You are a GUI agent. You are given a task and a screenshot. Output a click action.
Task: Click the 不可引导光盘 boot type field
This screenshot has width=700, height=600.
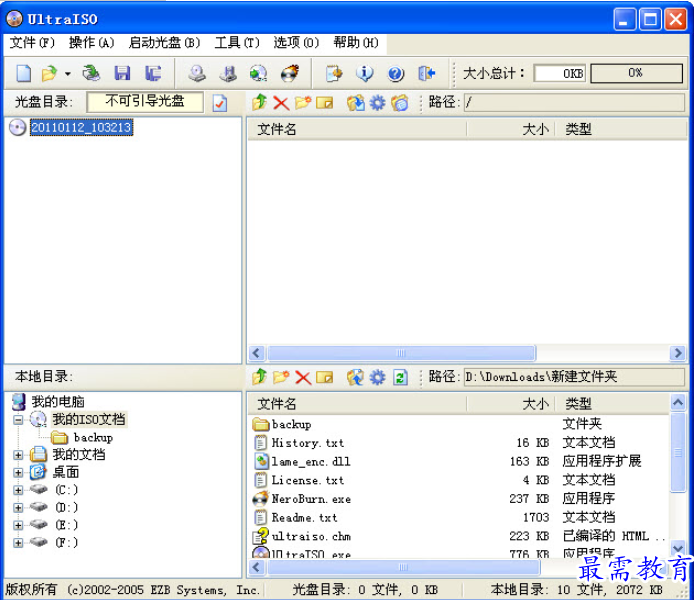click(145, 102)
